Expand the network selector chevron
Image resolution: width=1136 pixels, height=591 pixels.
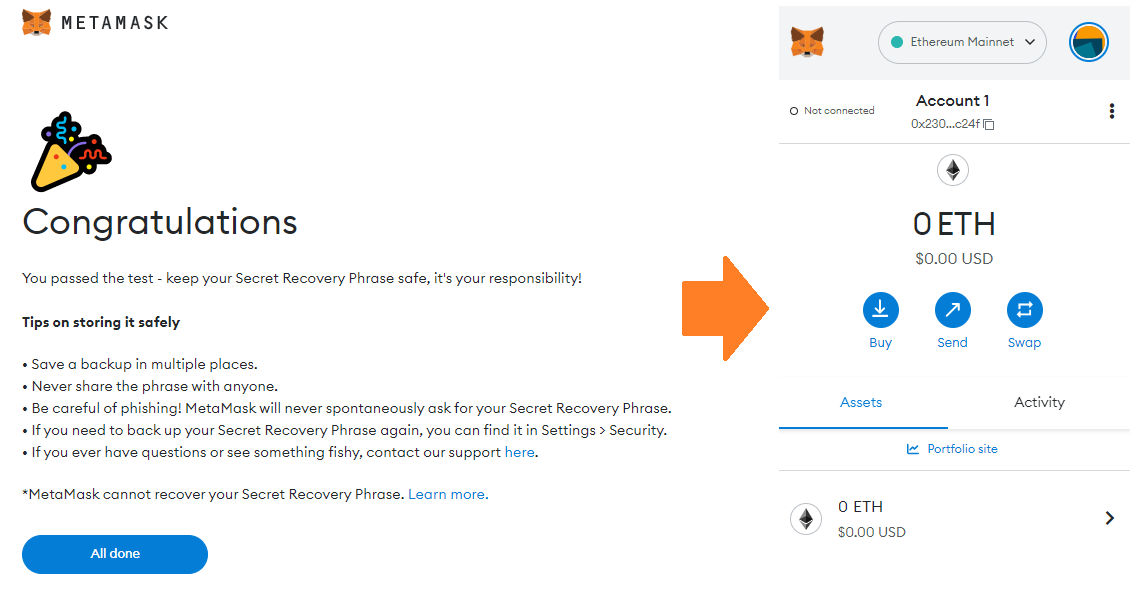(x=1029, y=42)
